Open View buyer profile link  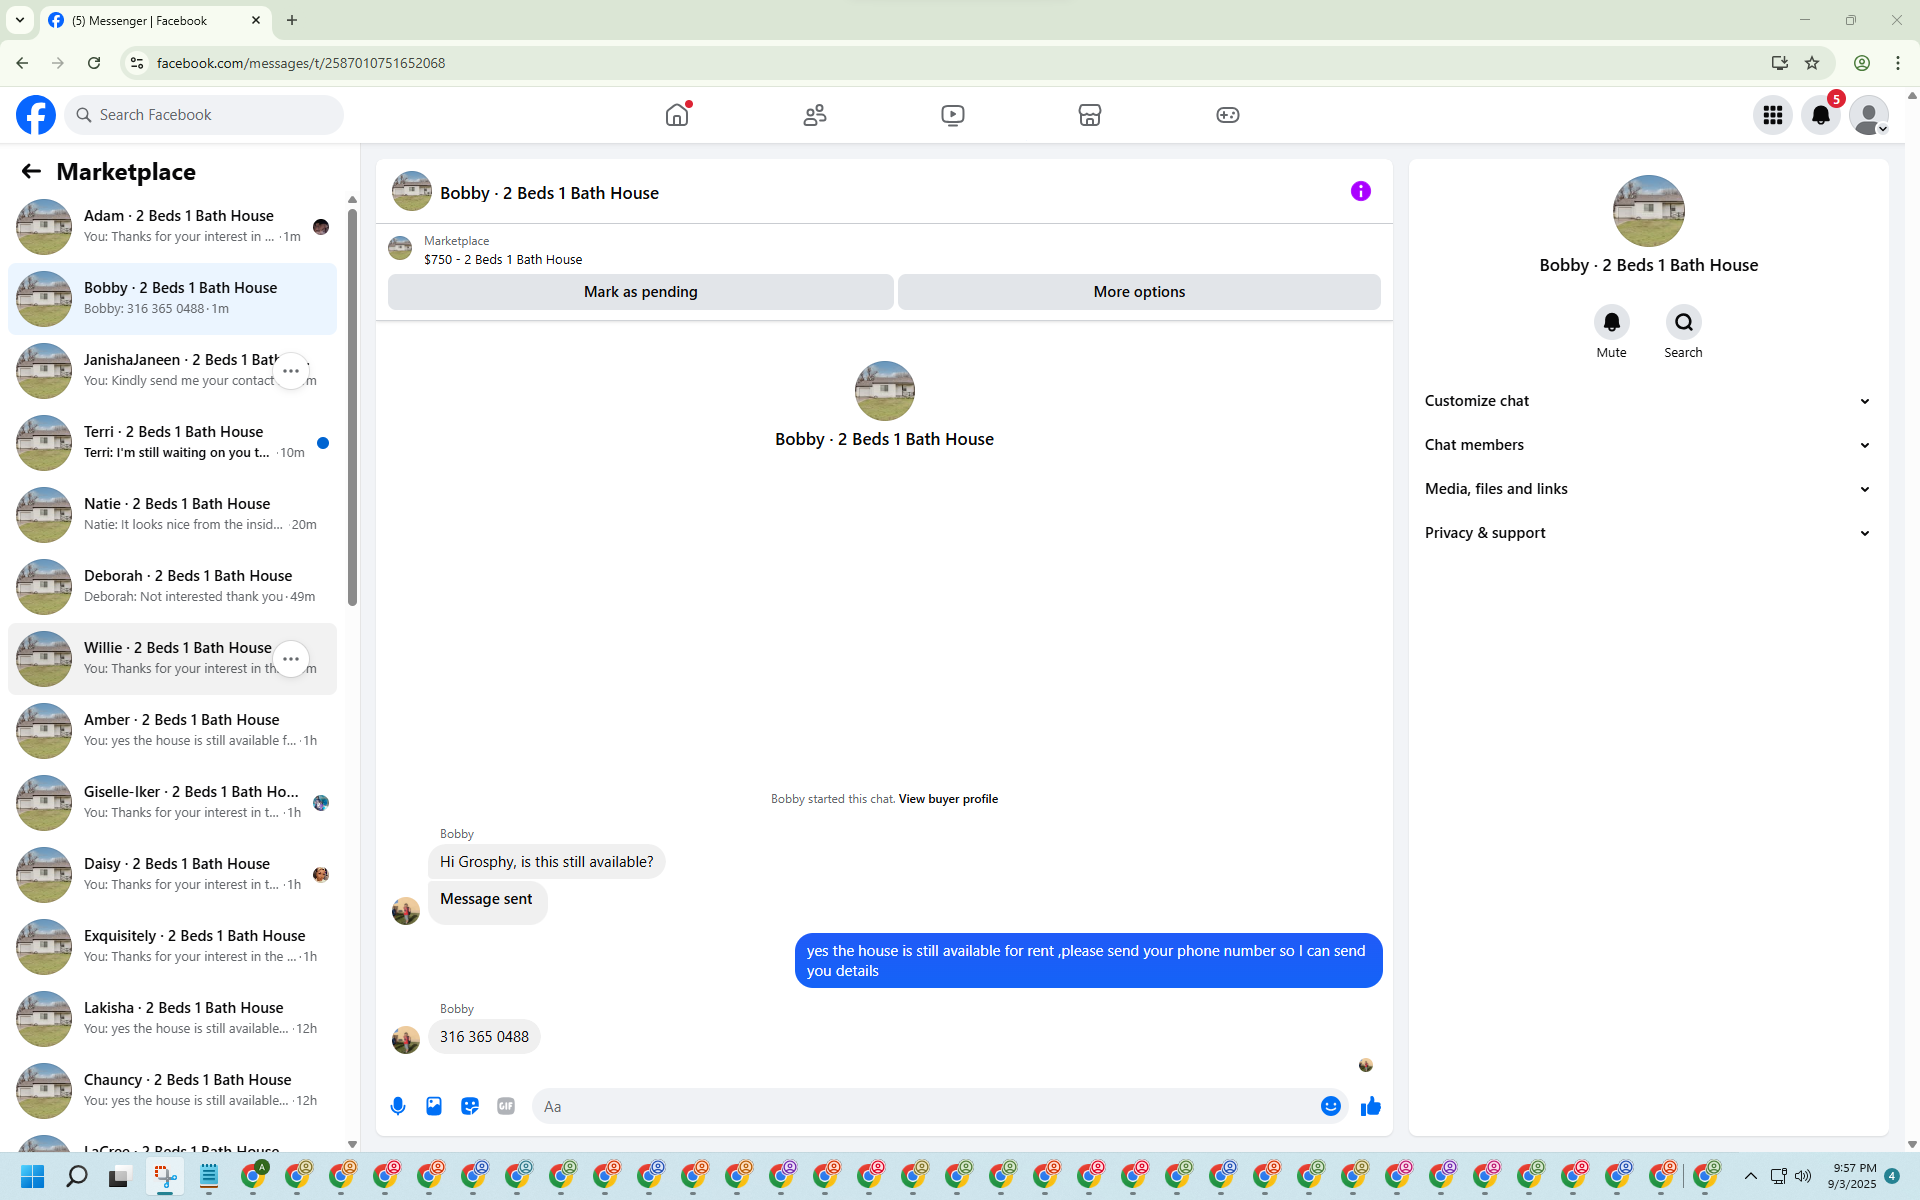[x=948, y=799]
